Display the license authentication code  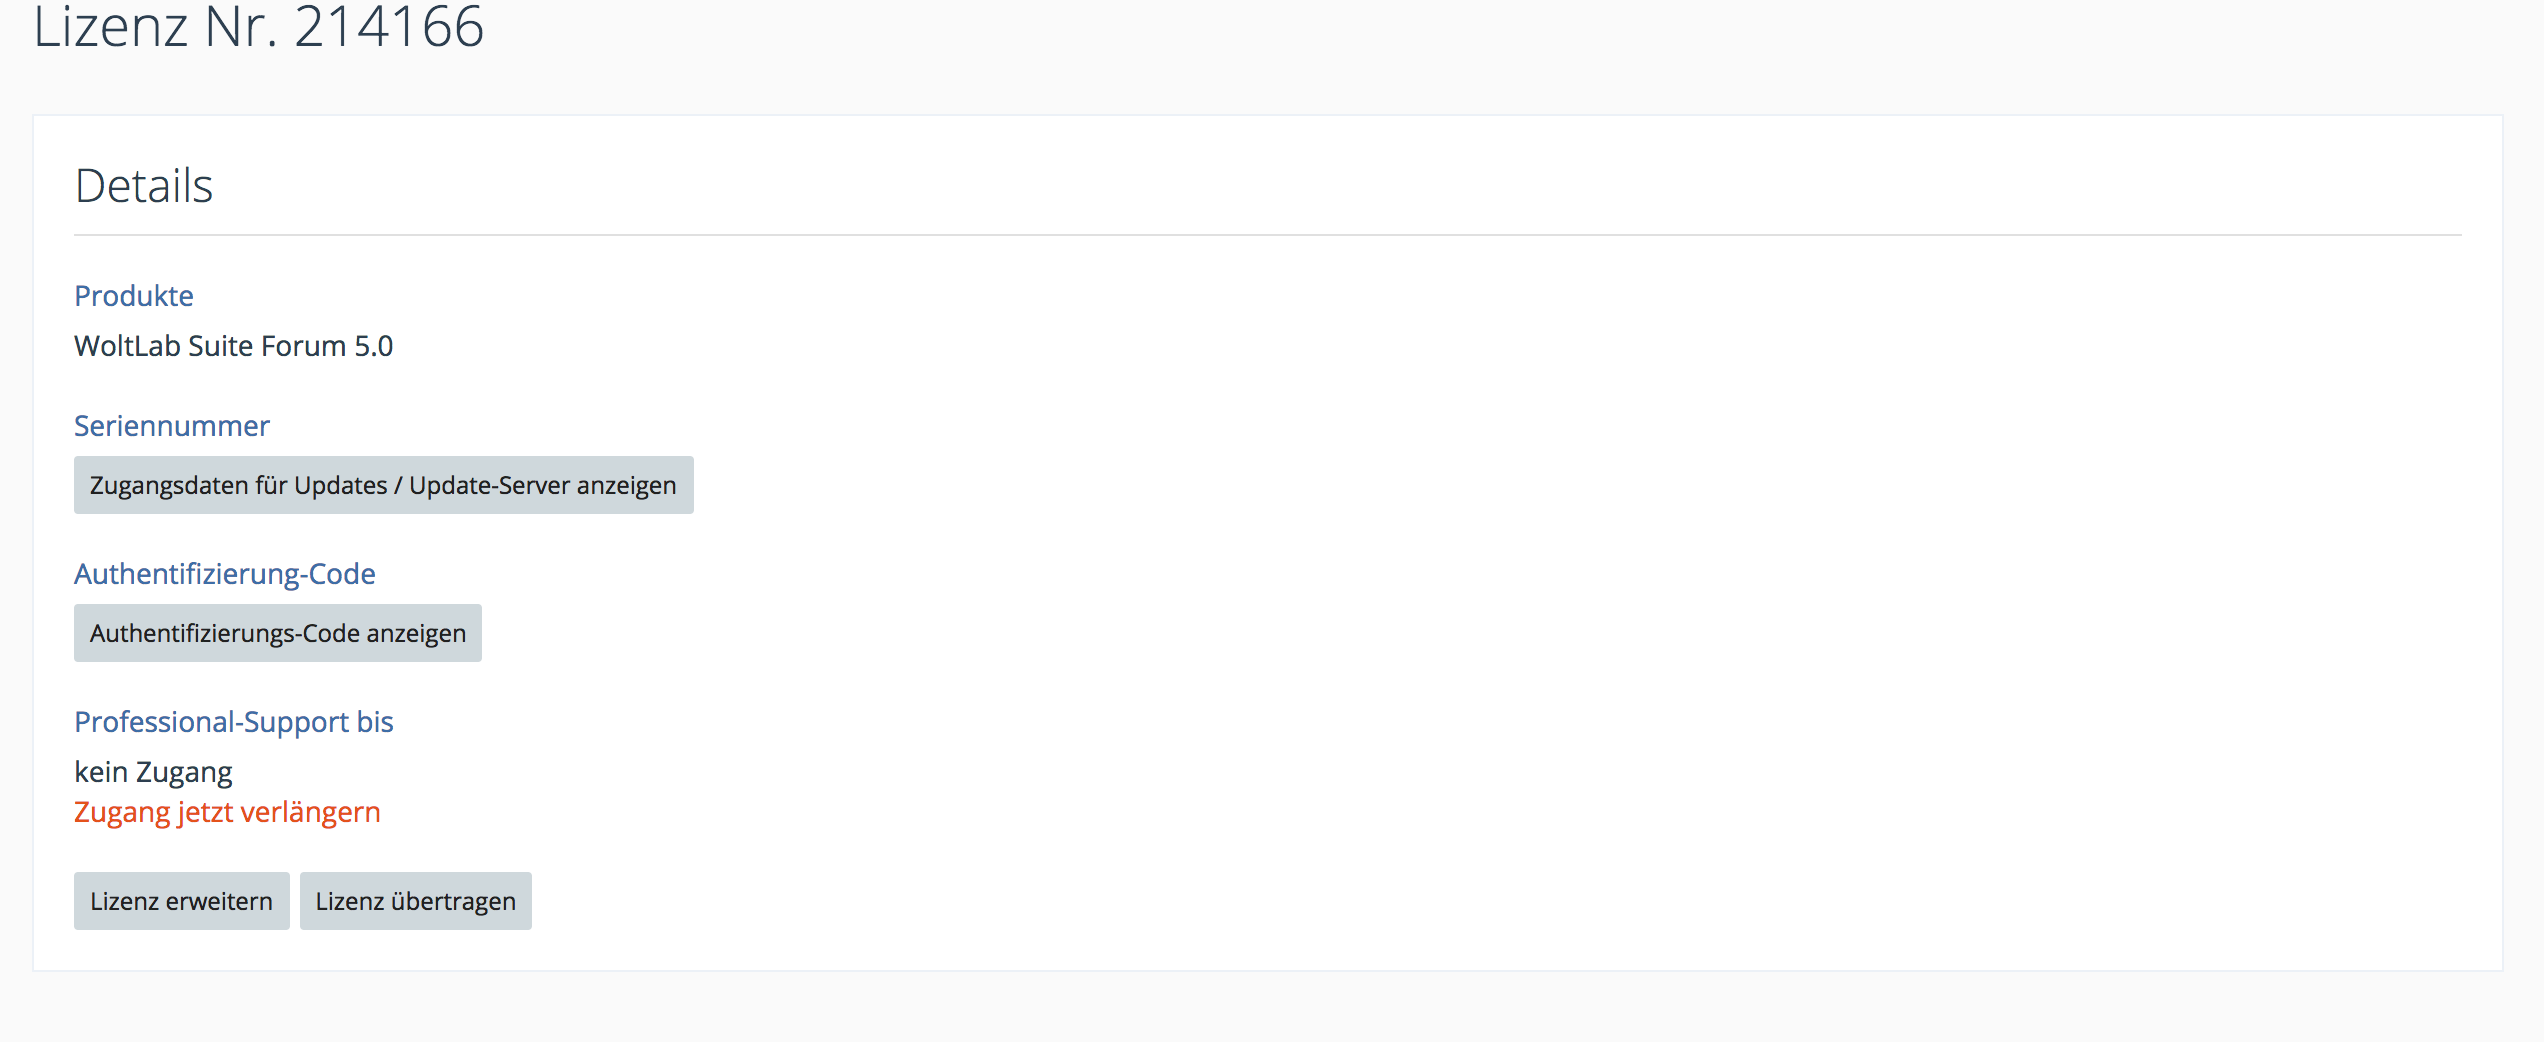[x=278, y=633]
